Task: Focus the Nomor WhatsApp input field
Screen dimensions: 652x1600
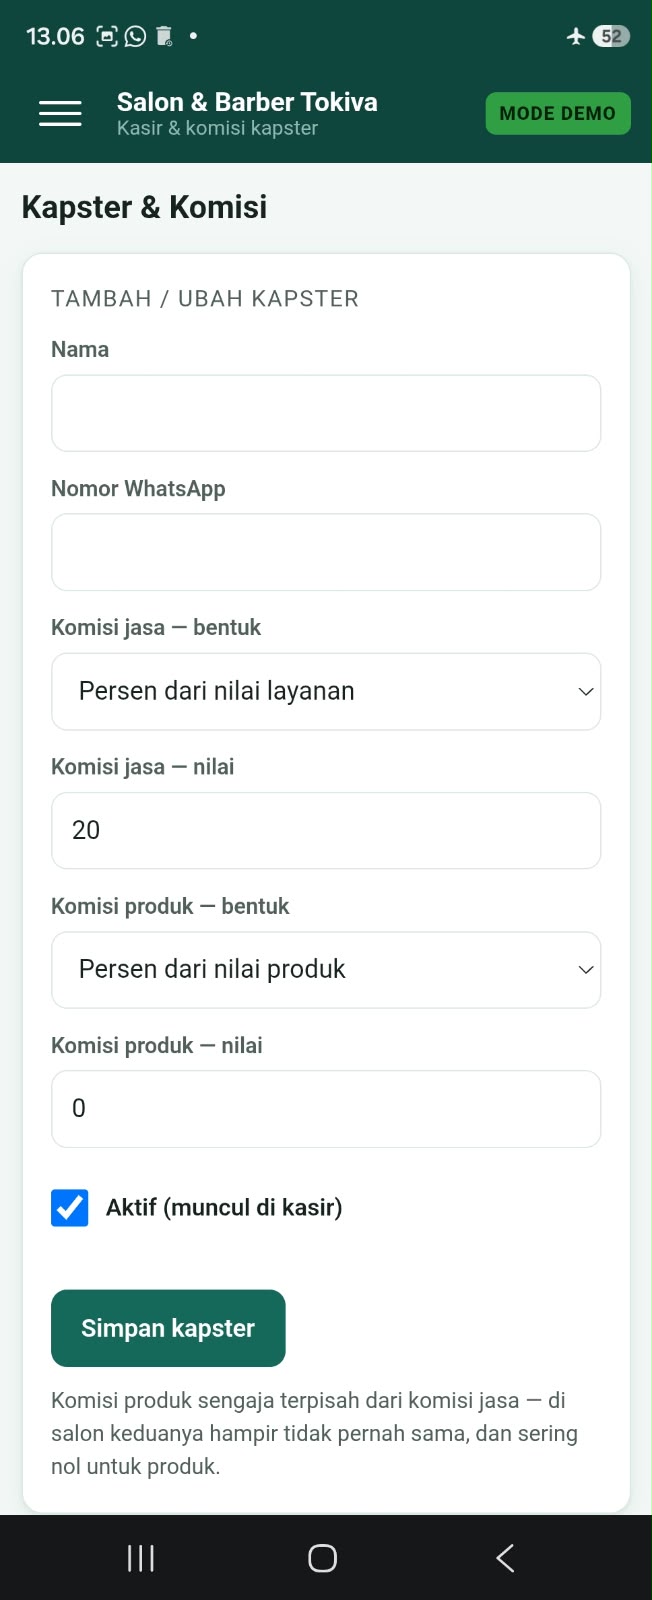Action: coord(326,552)
